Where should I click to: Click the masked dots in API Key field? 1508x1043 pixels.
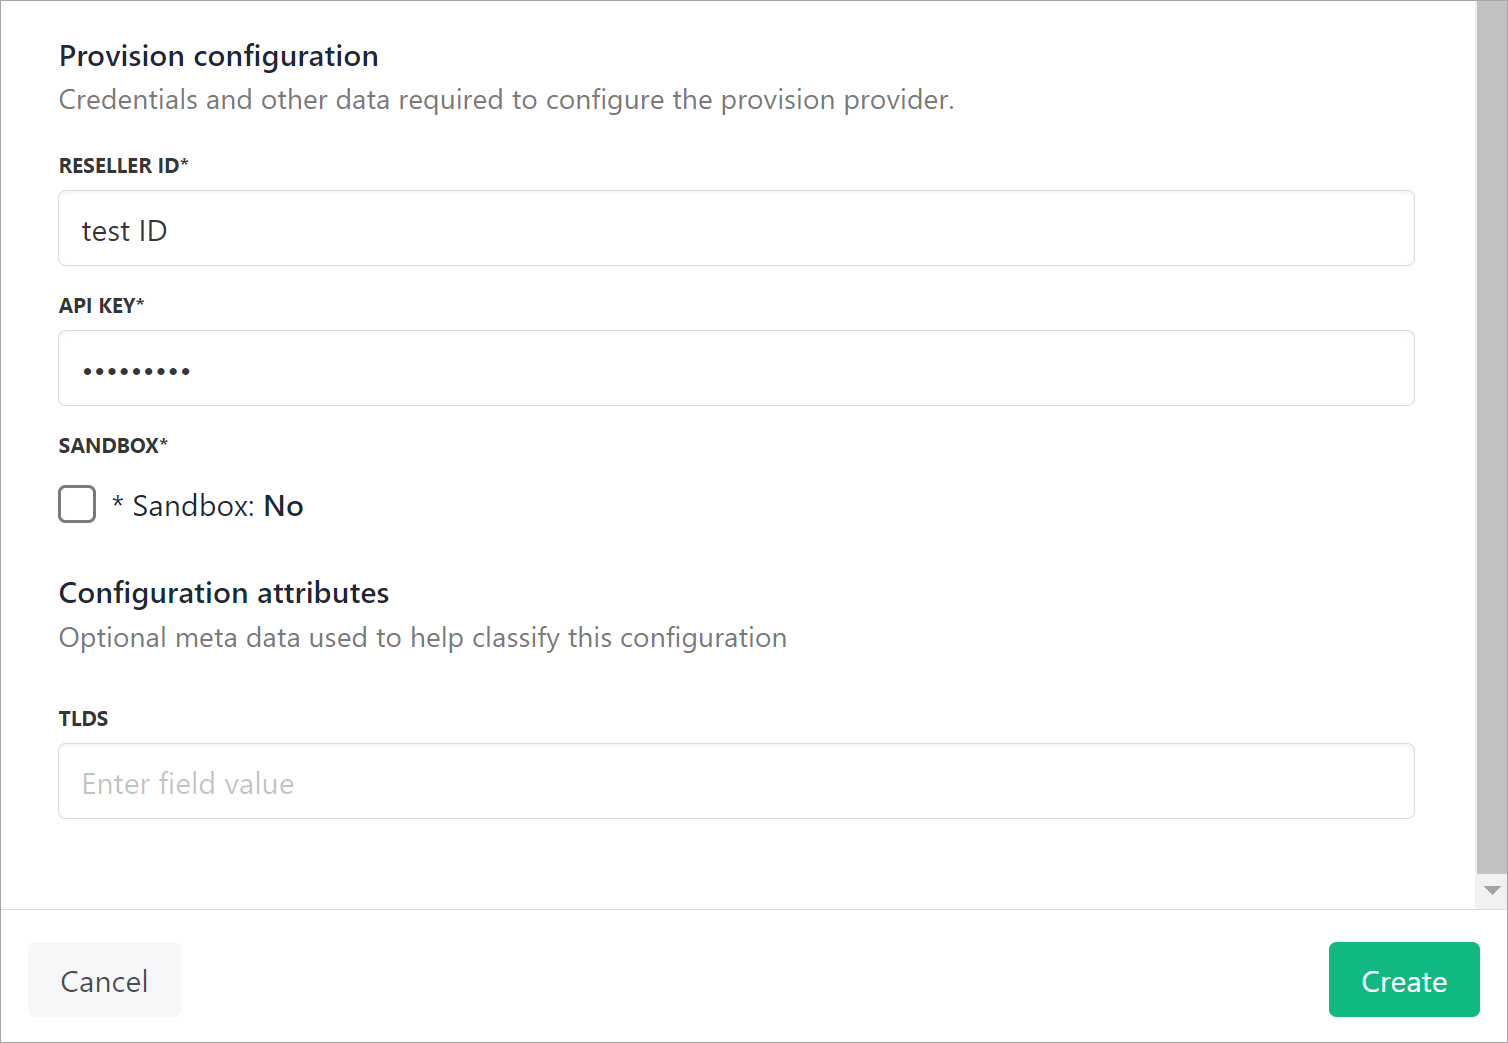pos(136,371)
